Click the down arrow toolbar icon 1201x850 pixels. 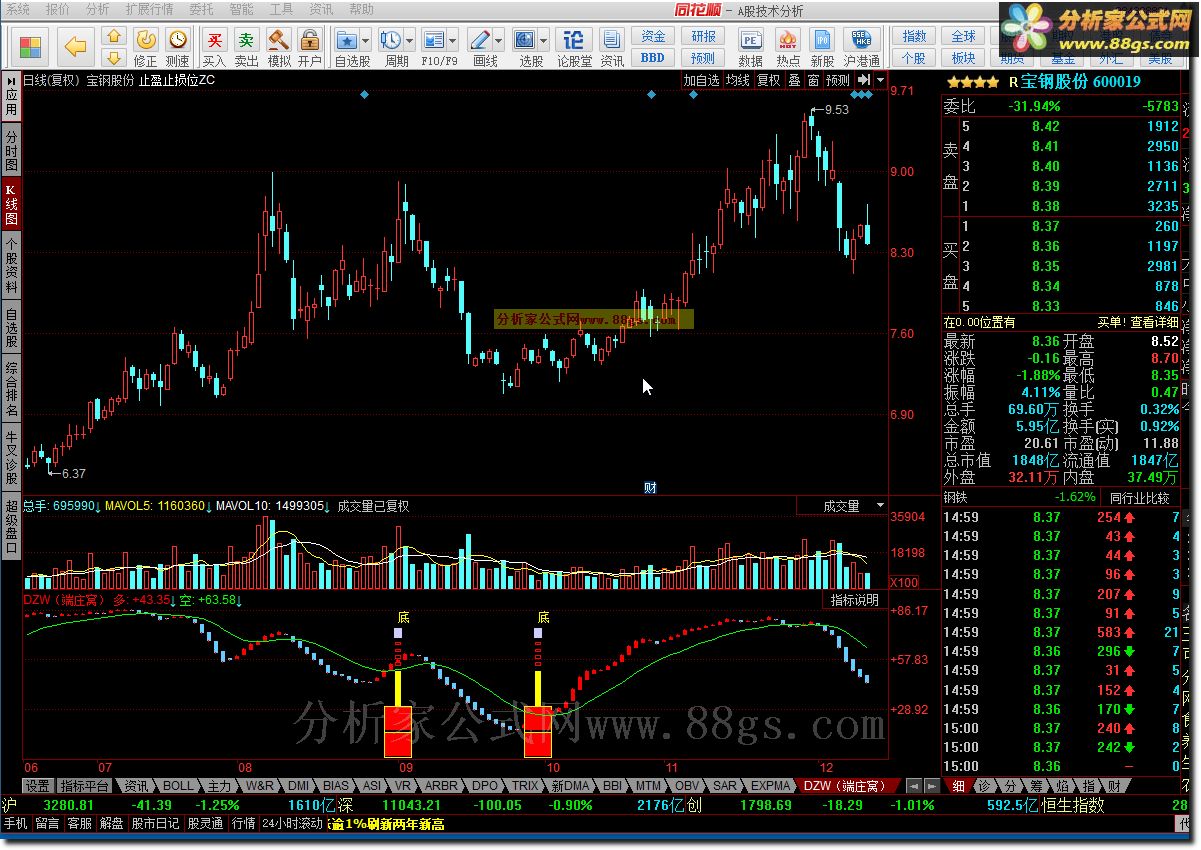tap(114, 57)
